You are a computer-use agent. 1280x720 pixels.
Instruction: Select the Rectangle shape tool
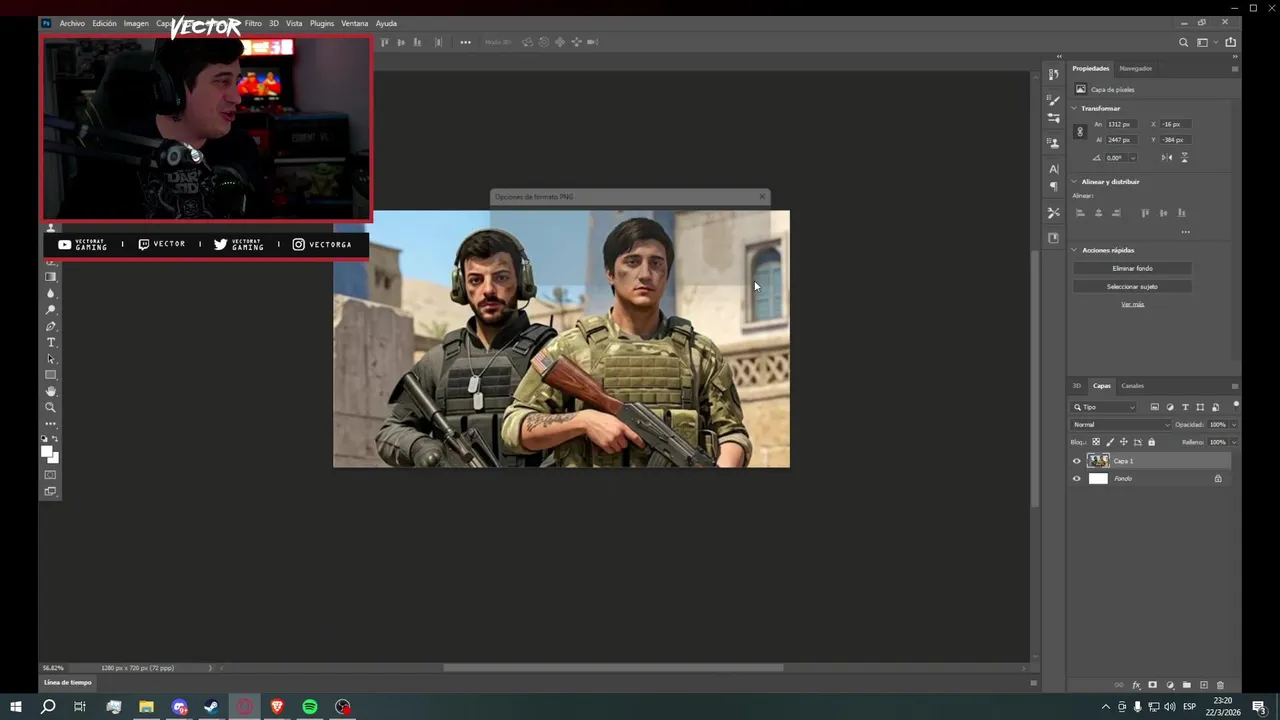51,375
